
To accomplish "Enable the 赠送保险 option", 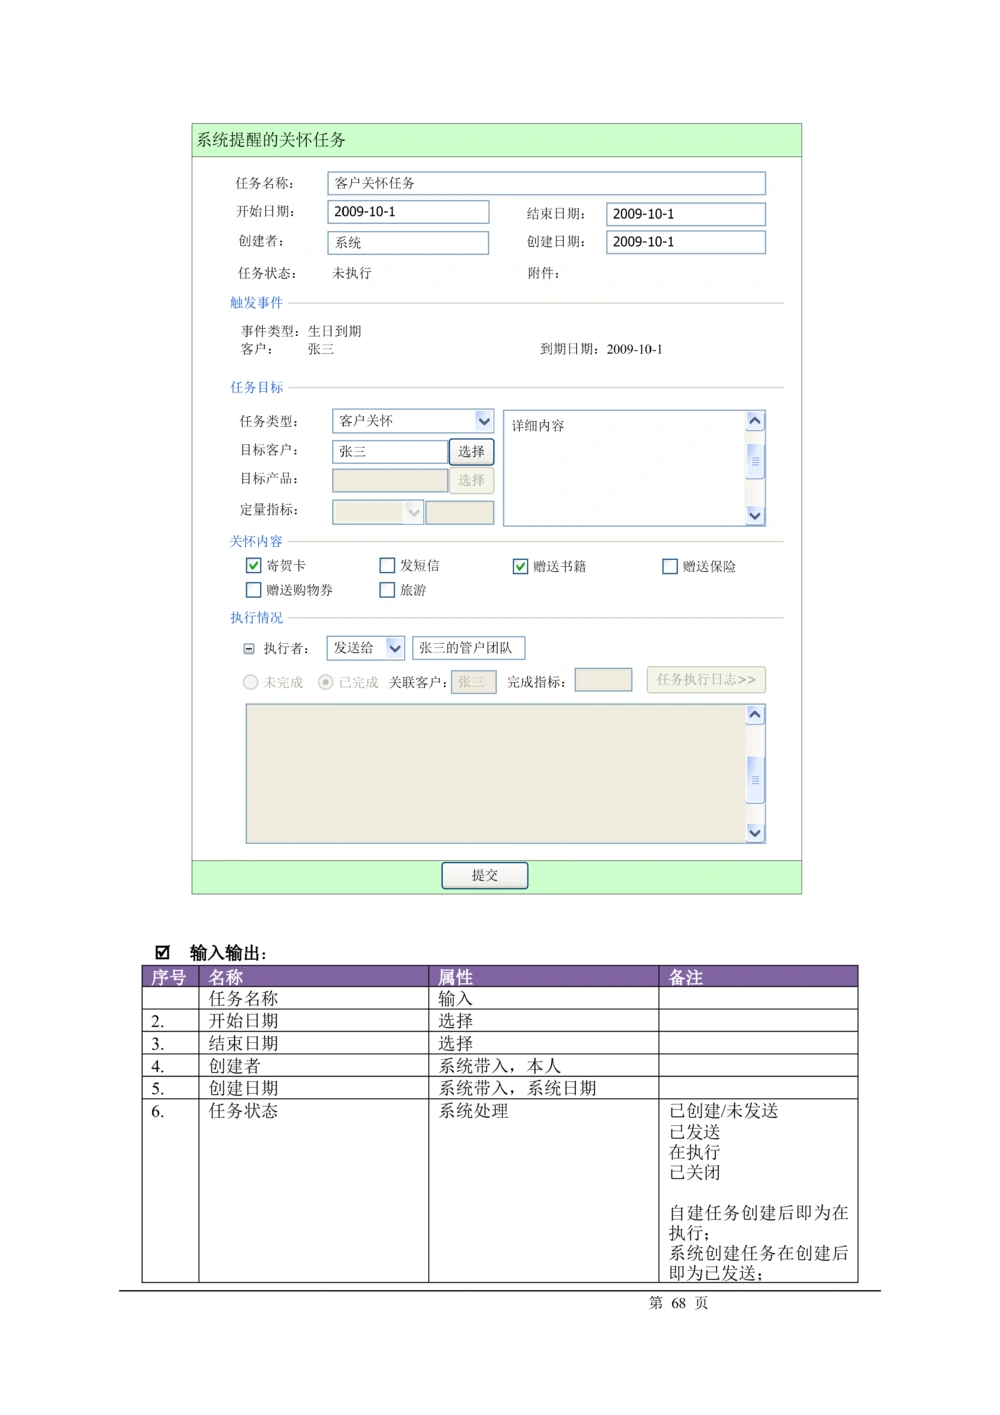I will [x=670, y=566].
